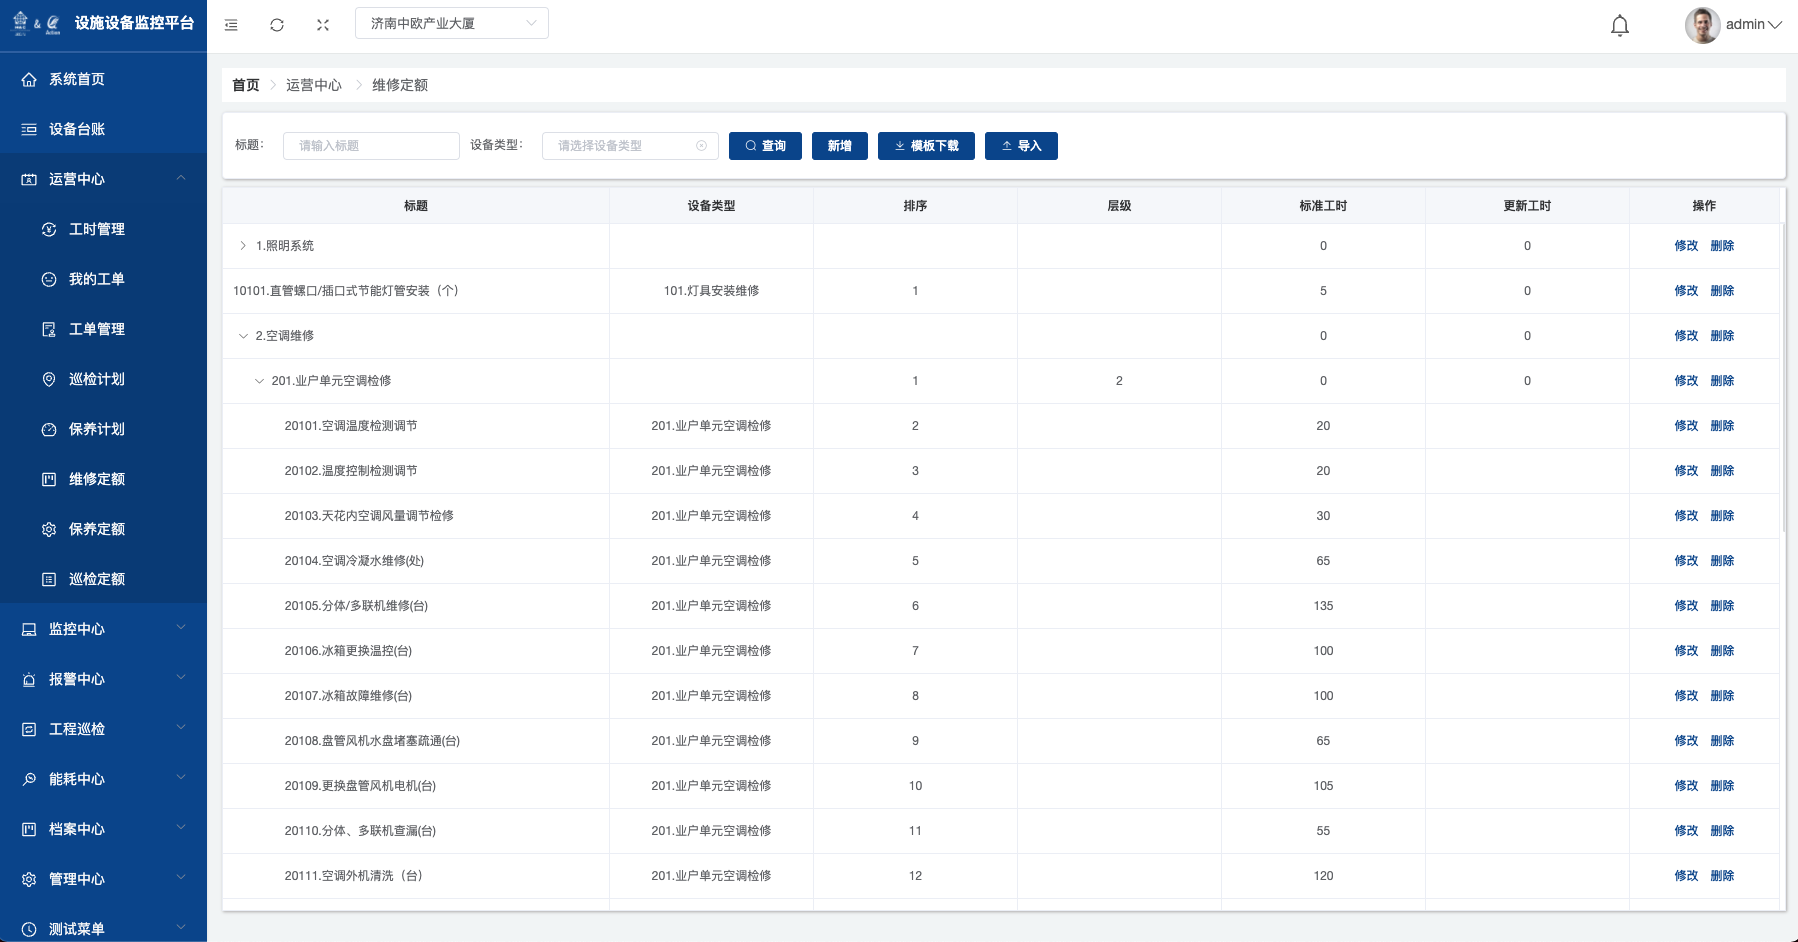Collapse the 201.业户单元空调检修 row
Image resolution: width=1798 pixels, height=942 pixels.
coord(259,381)
